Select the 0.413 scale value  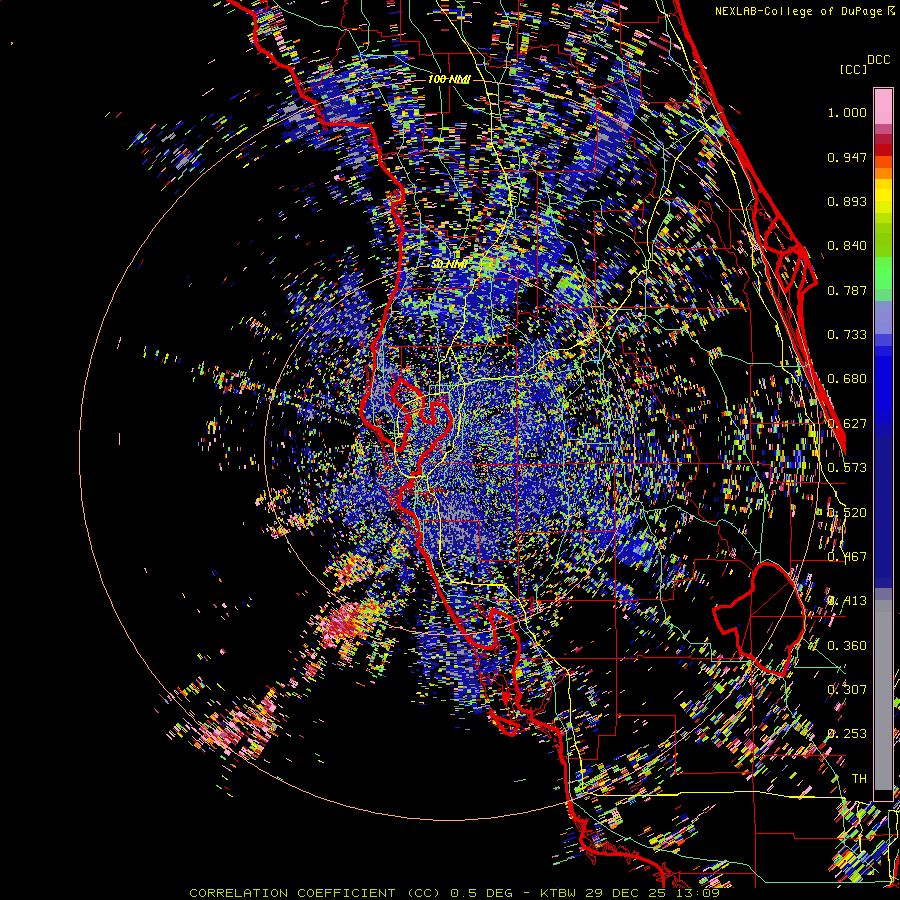847,601
